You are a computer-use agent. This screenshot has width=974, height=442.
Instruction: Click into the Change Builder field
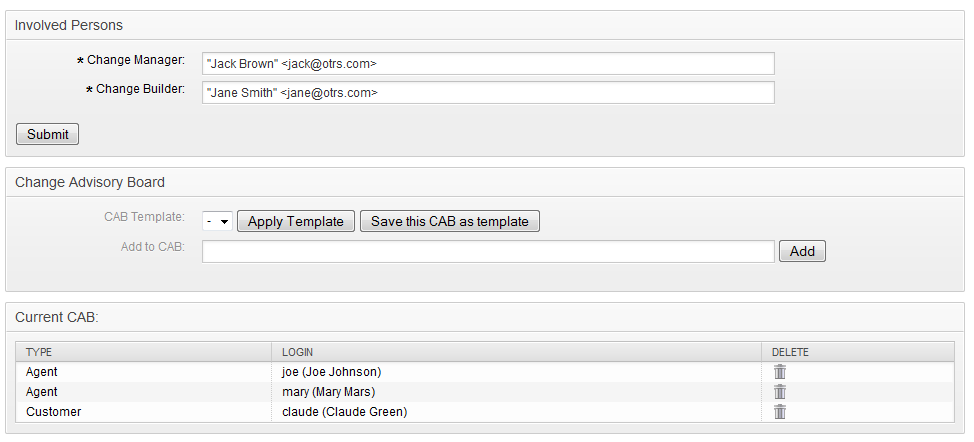click(488, 93)
